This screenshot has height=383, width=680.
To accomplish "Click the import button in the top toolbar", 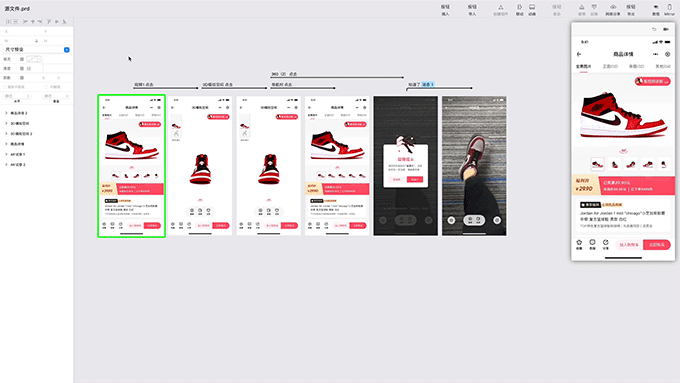I will tap(472, 10).
